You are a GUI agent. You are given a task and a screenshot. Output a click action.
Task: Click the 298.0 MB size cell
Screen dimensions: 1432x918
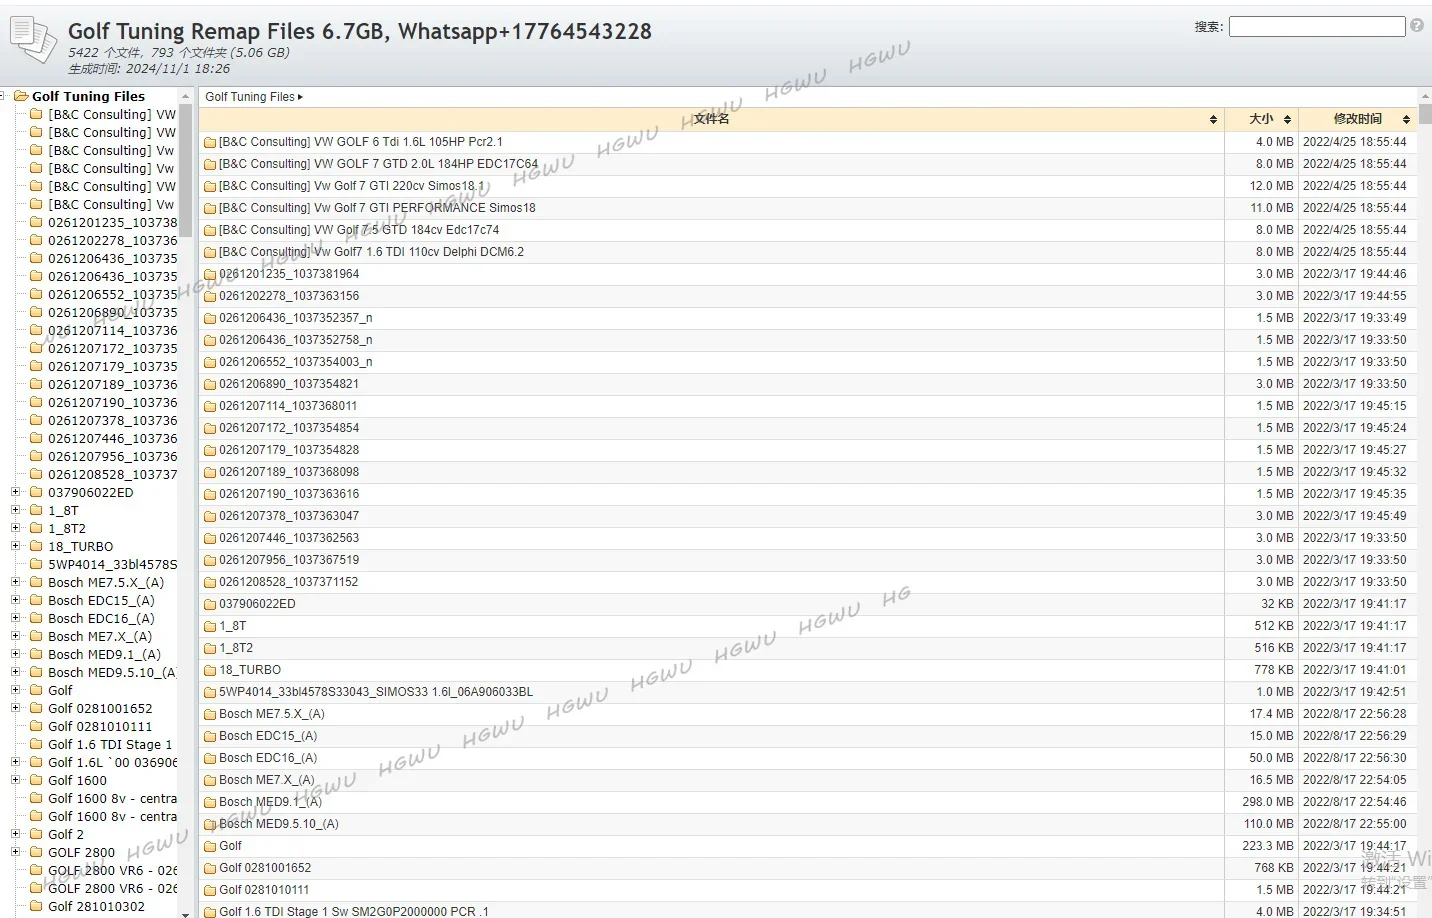(x=1268, y=802)
